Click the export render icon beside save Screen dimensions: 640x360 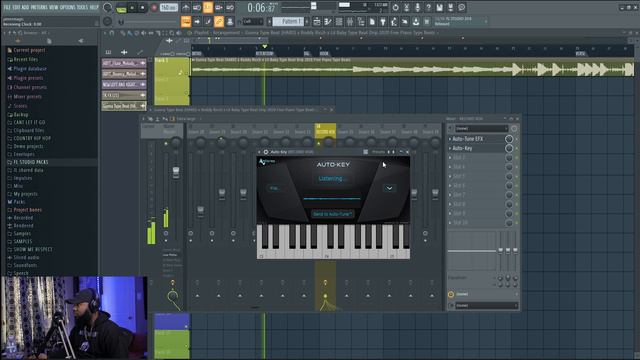[x=450, y=7]
